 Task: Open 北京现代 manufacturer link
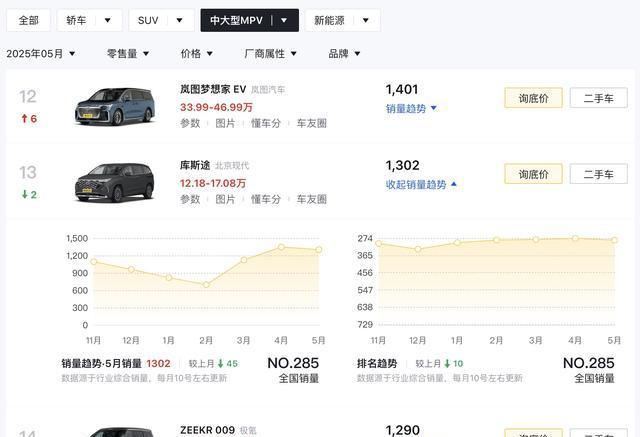tap(232, 166)
